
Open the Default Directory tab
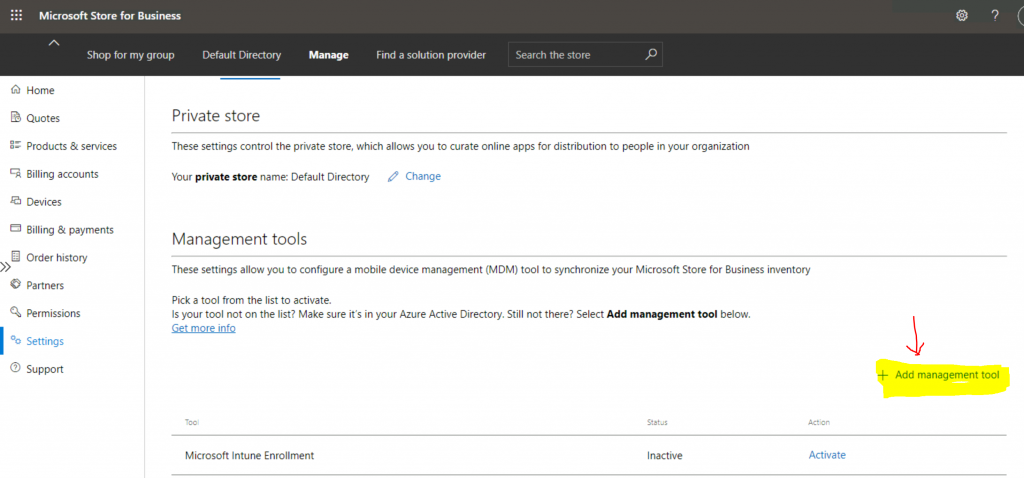click(242, 55)
